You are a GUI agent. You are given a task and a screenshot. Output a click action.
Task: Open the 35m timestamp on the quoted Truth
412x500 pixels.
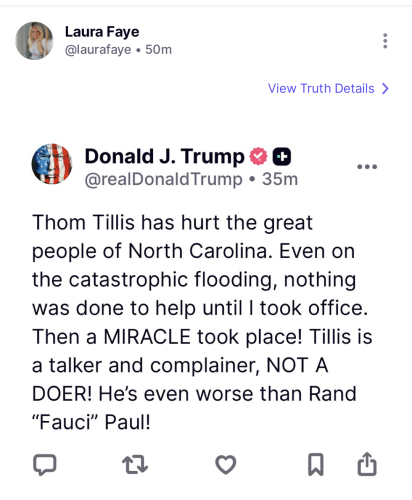click(x=280, y=179)
